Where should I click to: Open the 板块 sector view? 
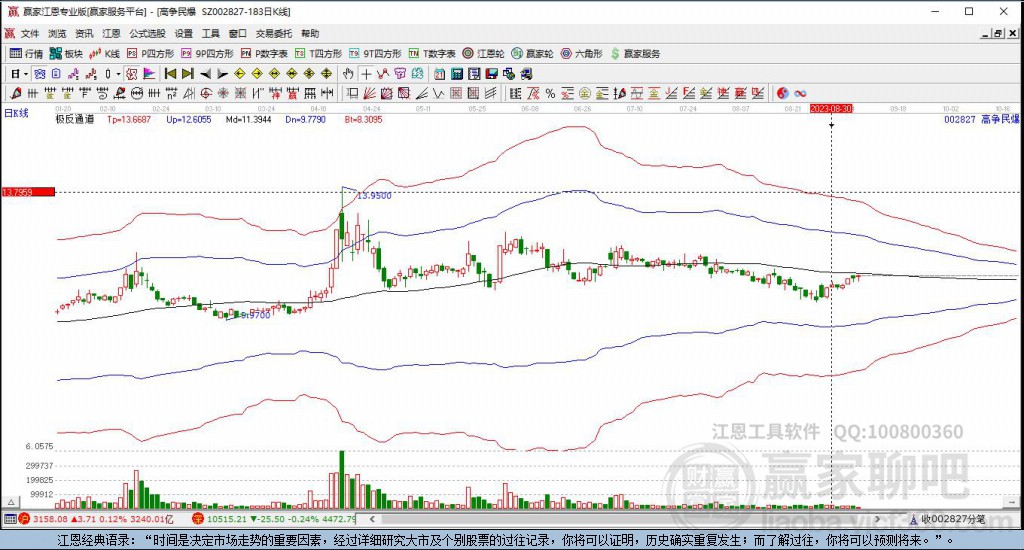click(66, 54)
